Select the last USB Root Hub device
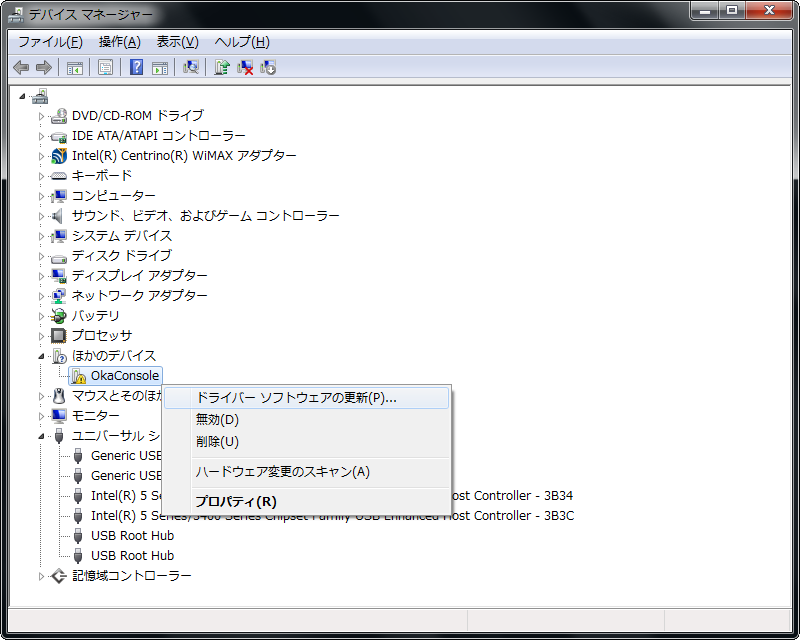The image size is (800, 640). (132, 556)
